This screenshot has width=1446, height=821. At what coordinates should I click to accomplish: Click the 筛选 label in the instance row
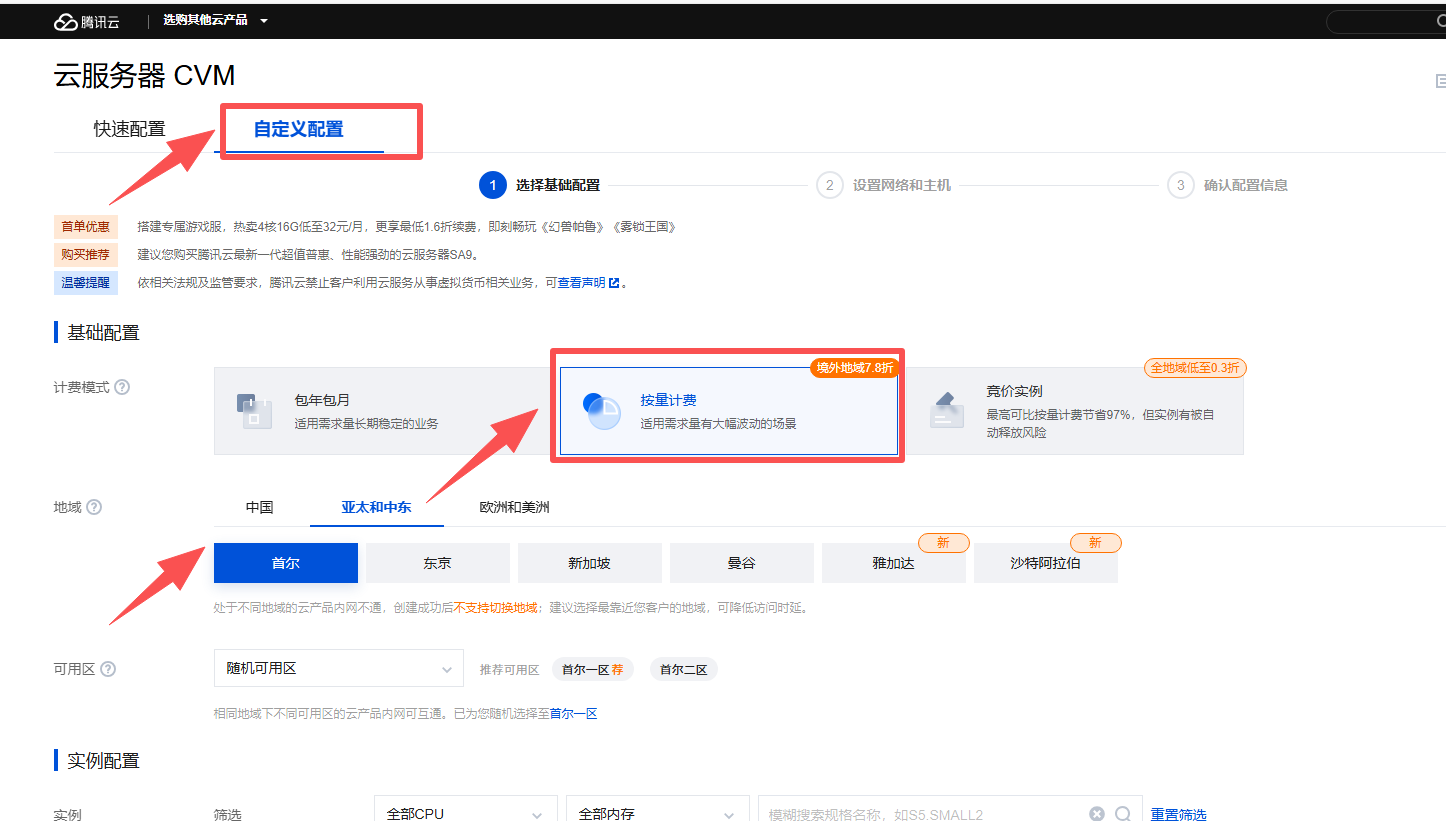tap(228, 814)
